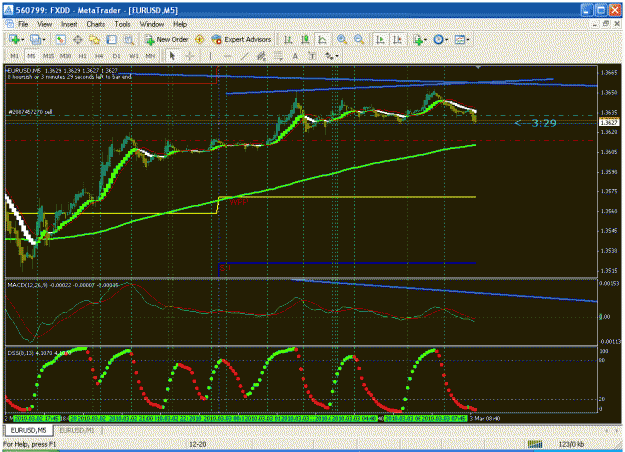Click the Periods clock icon
The height and width of the screenshot is (452, 625).
pos(438,39)
